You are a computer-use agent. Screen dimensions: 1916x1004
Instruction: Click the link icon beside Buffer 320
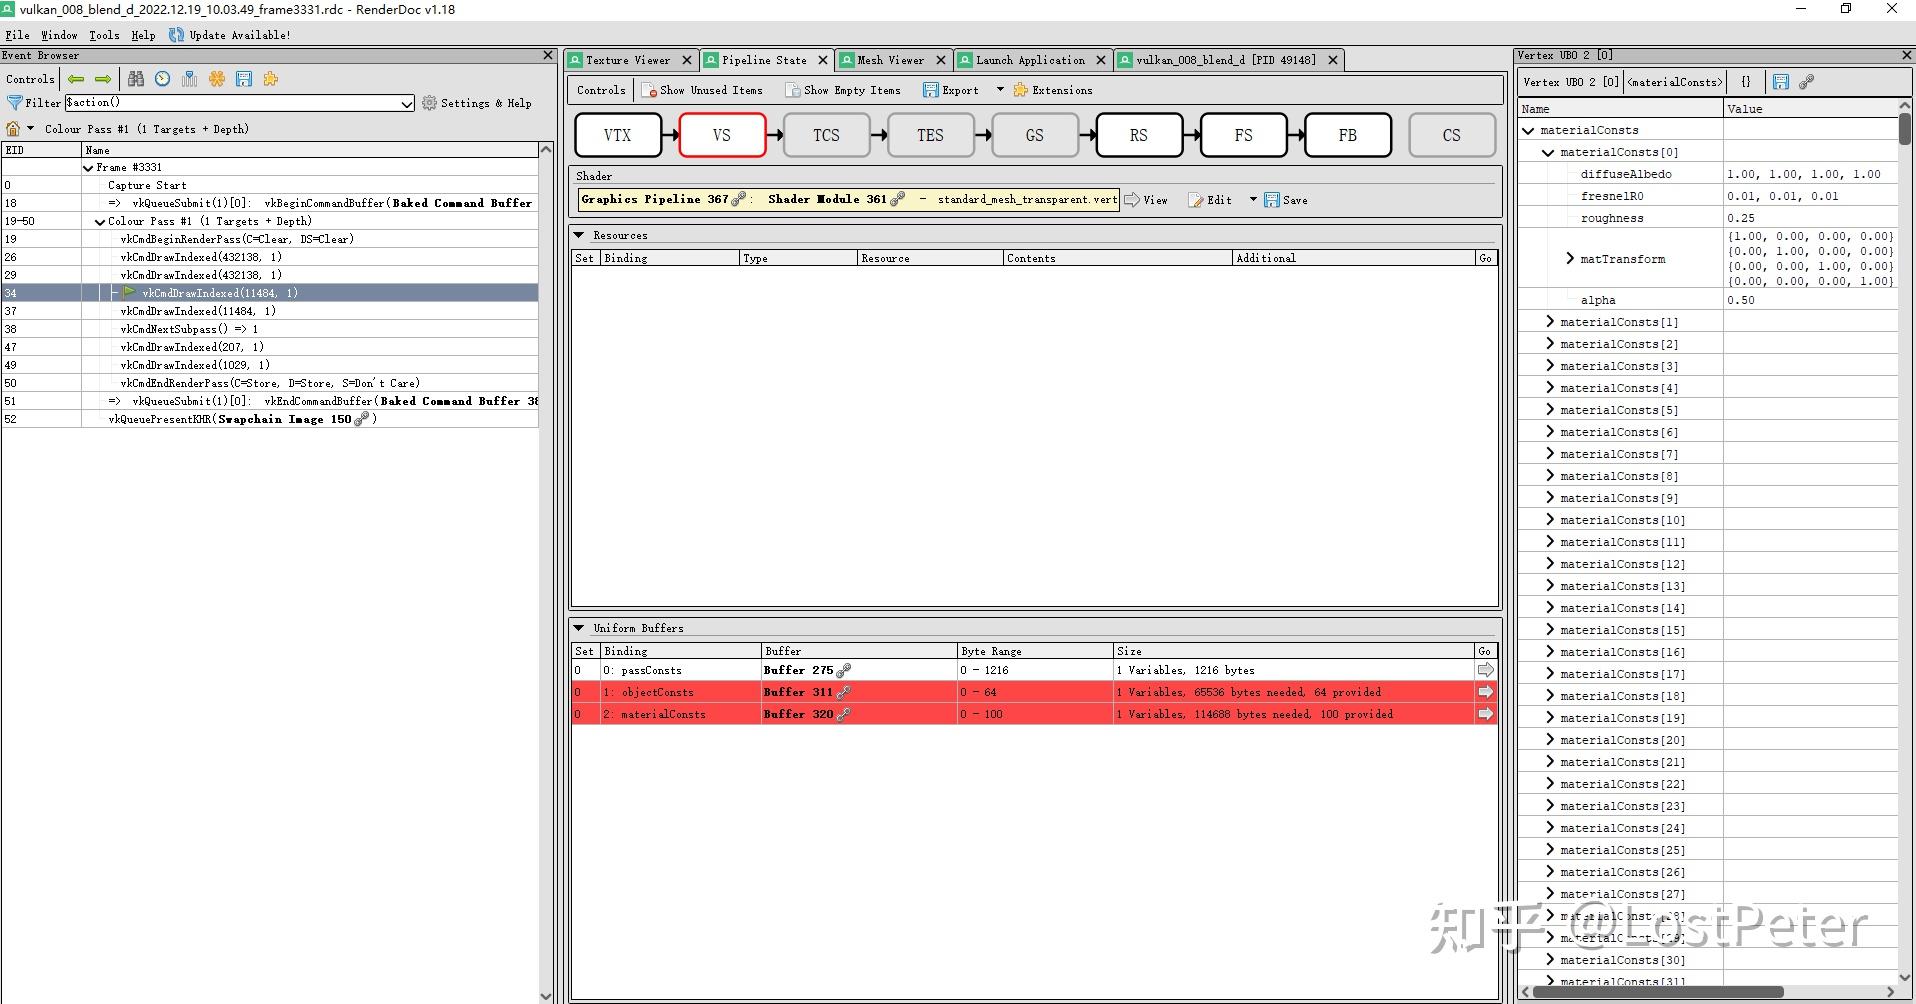click(x=844, y=714)
